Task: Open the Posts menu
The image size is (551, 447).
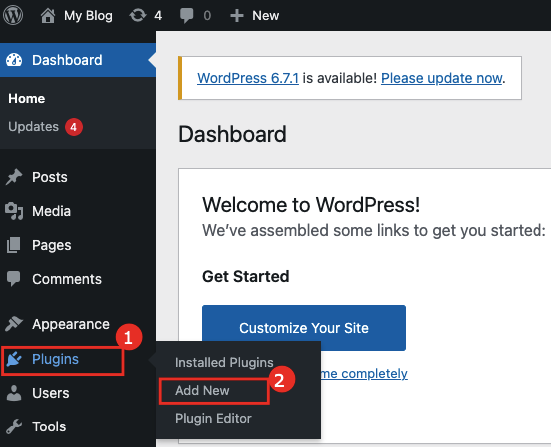Action: click(x=50, y=177)
